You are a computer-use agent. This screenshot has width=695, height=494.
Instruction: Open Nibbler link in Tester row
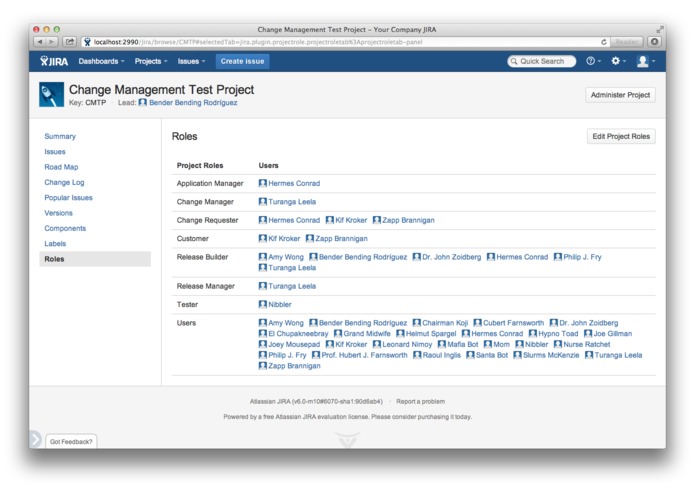pyautogui.click(x=280, y=304)
